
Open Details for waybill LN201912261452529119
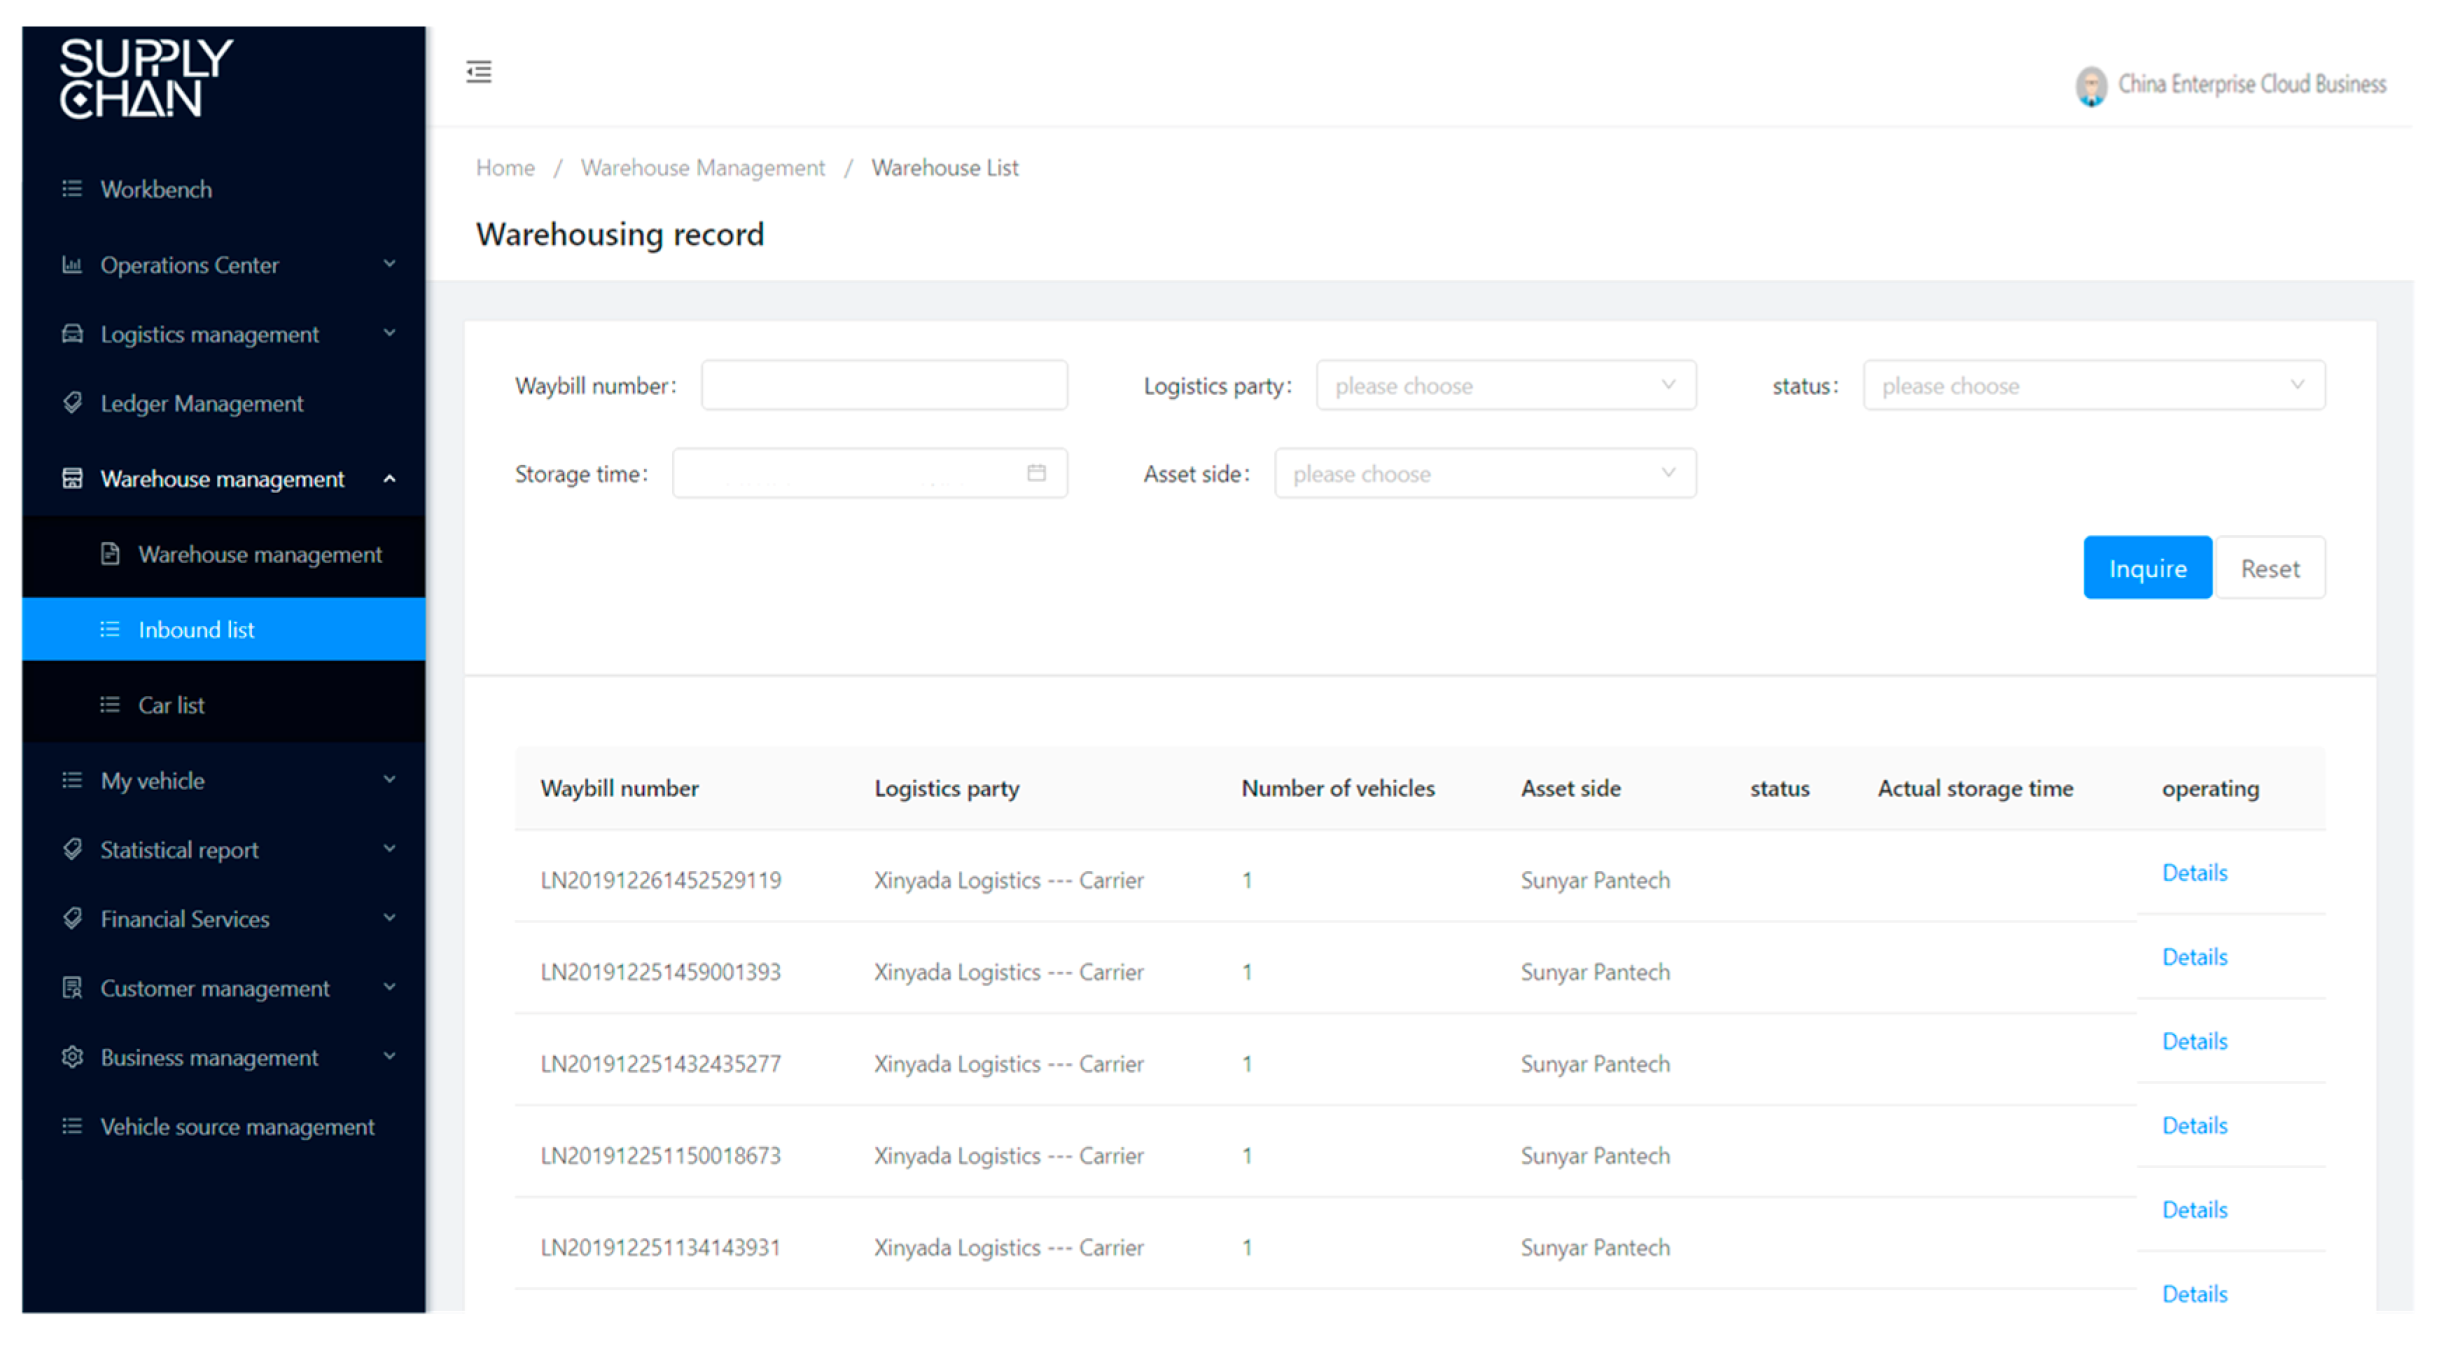click(x=2194, y=873)
